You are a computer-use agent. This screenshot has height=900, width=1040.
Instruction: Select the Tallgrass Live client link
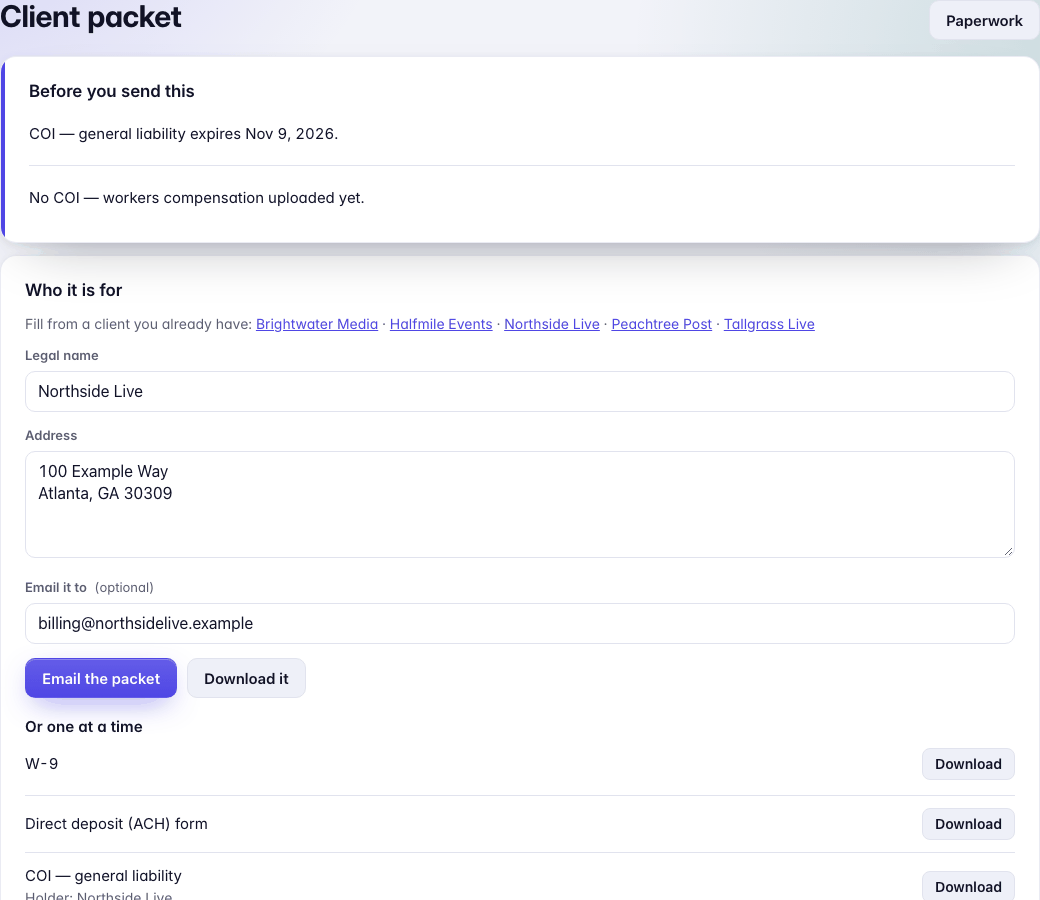769,324
